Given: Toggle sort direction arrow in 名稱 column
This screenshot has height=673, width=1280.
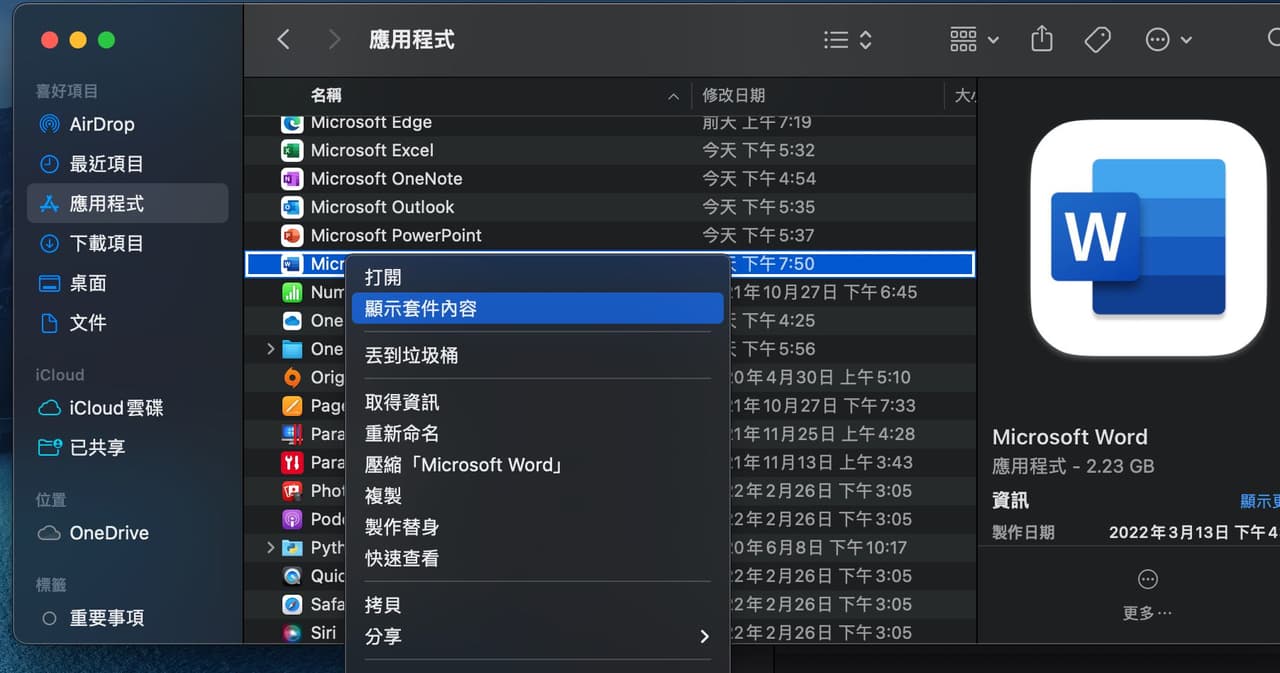Looking at the screenshot, I should coord(673,96).
